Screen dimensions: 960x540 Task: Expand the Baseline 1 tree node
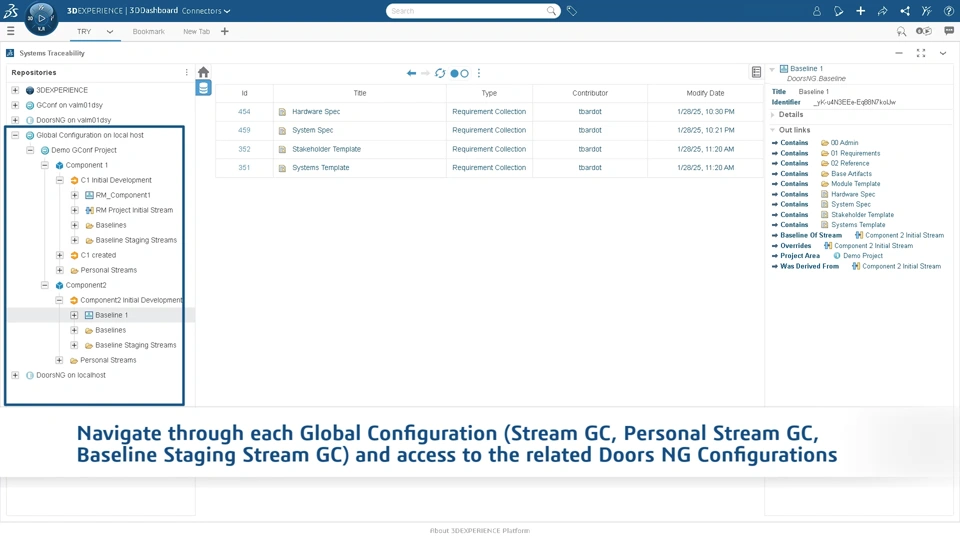(74, 315)
